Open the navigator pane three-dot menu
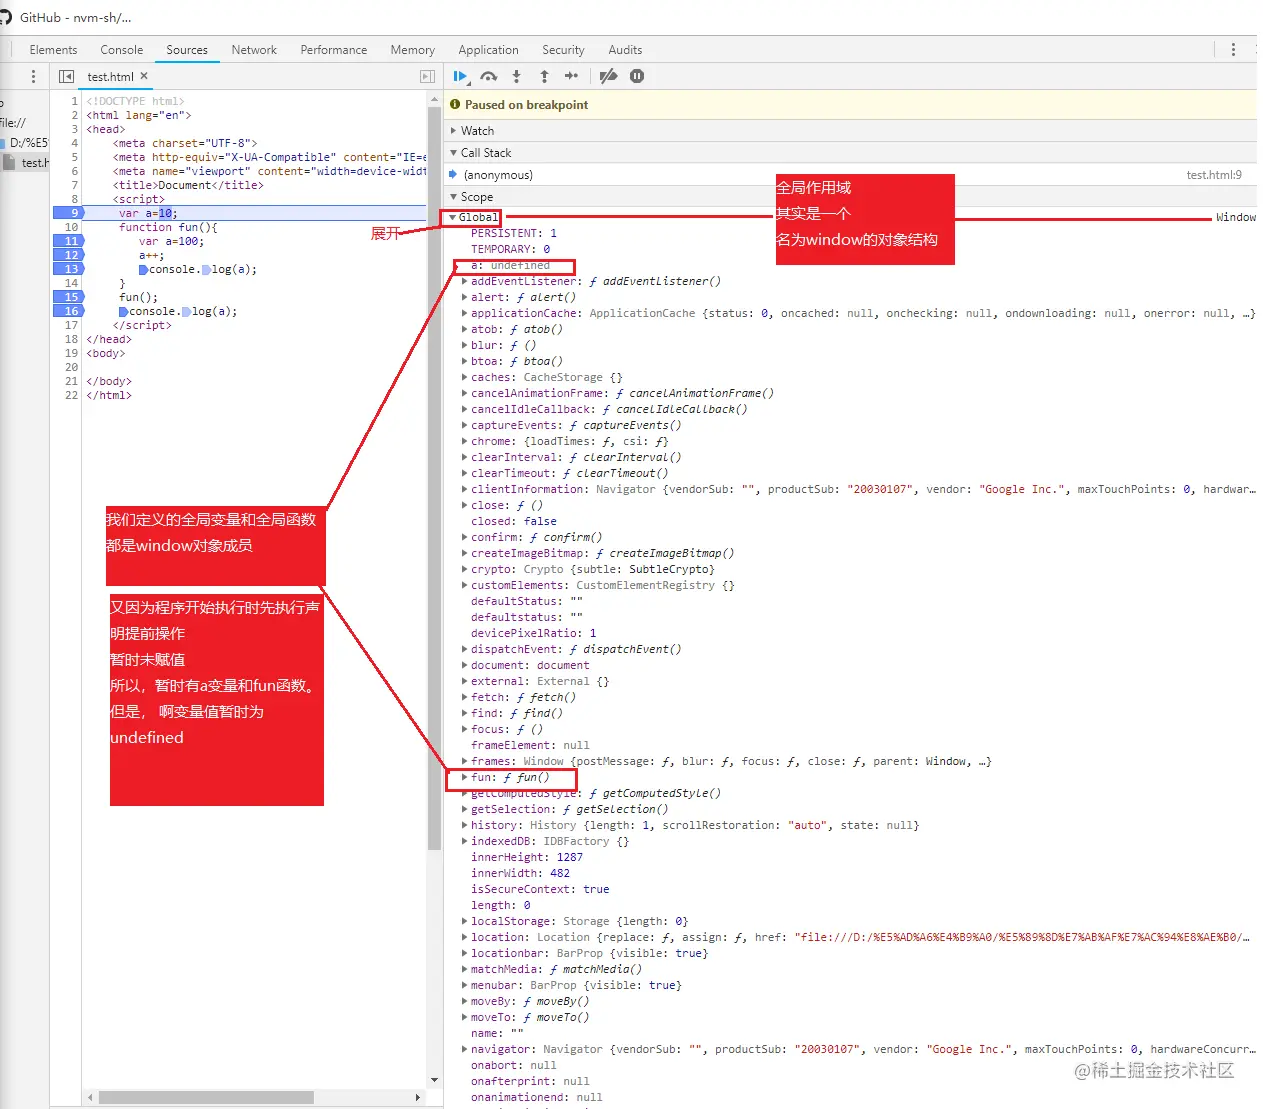 [33, 76]
